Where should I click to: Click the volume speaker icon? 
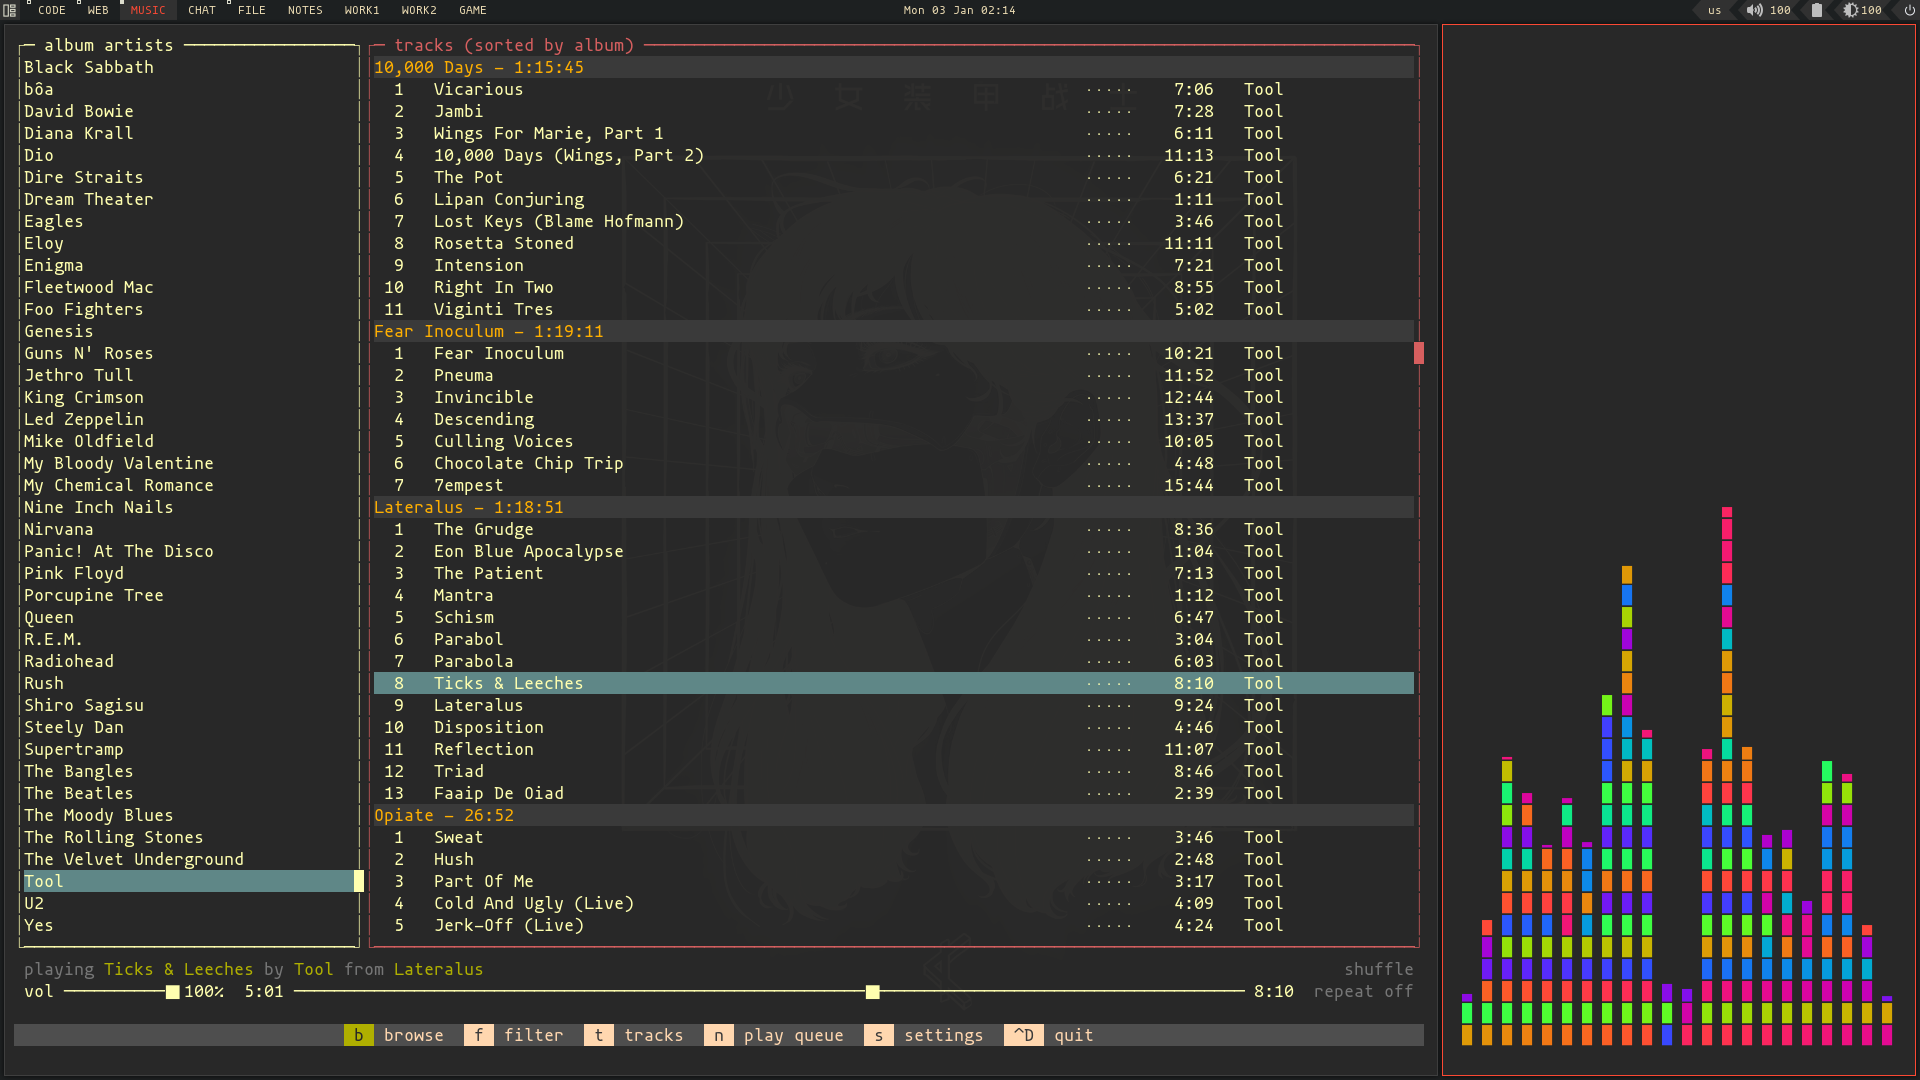pos(1754,11)
